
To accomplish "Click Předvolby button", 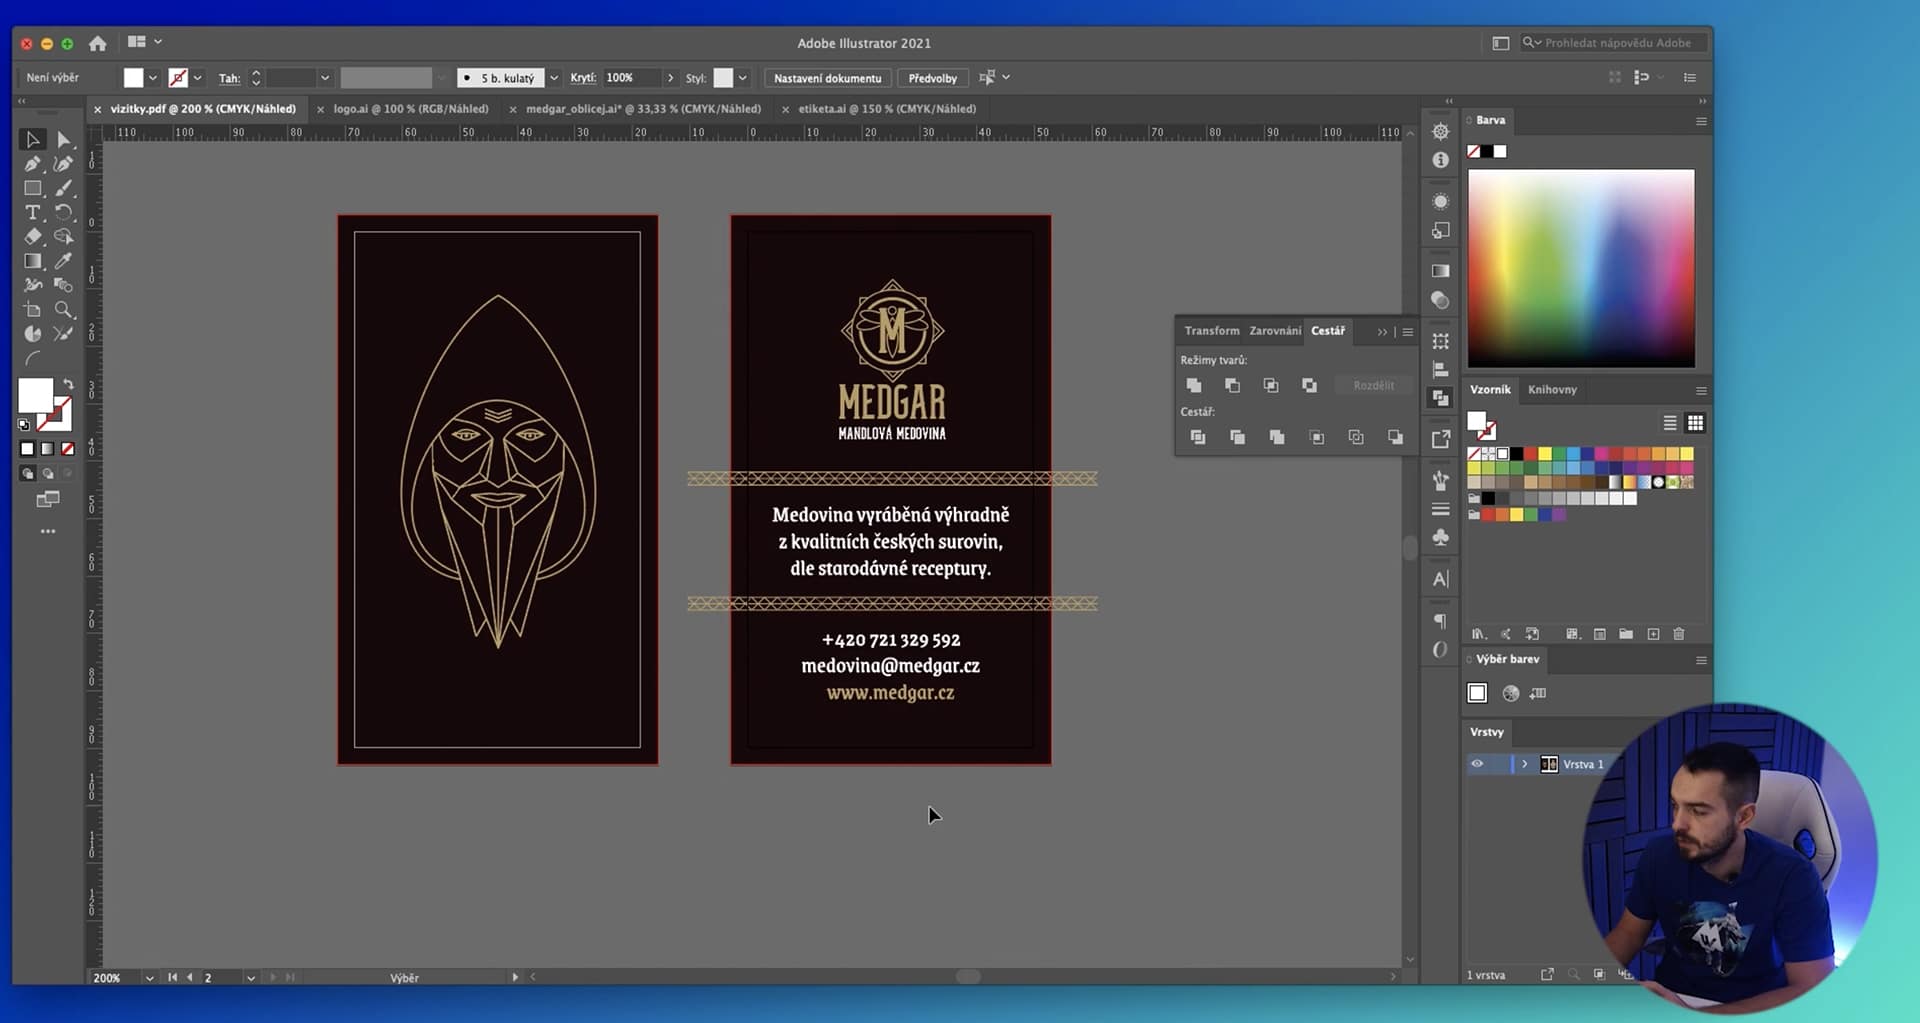I will pyautogui.click(x=933, y=78).
